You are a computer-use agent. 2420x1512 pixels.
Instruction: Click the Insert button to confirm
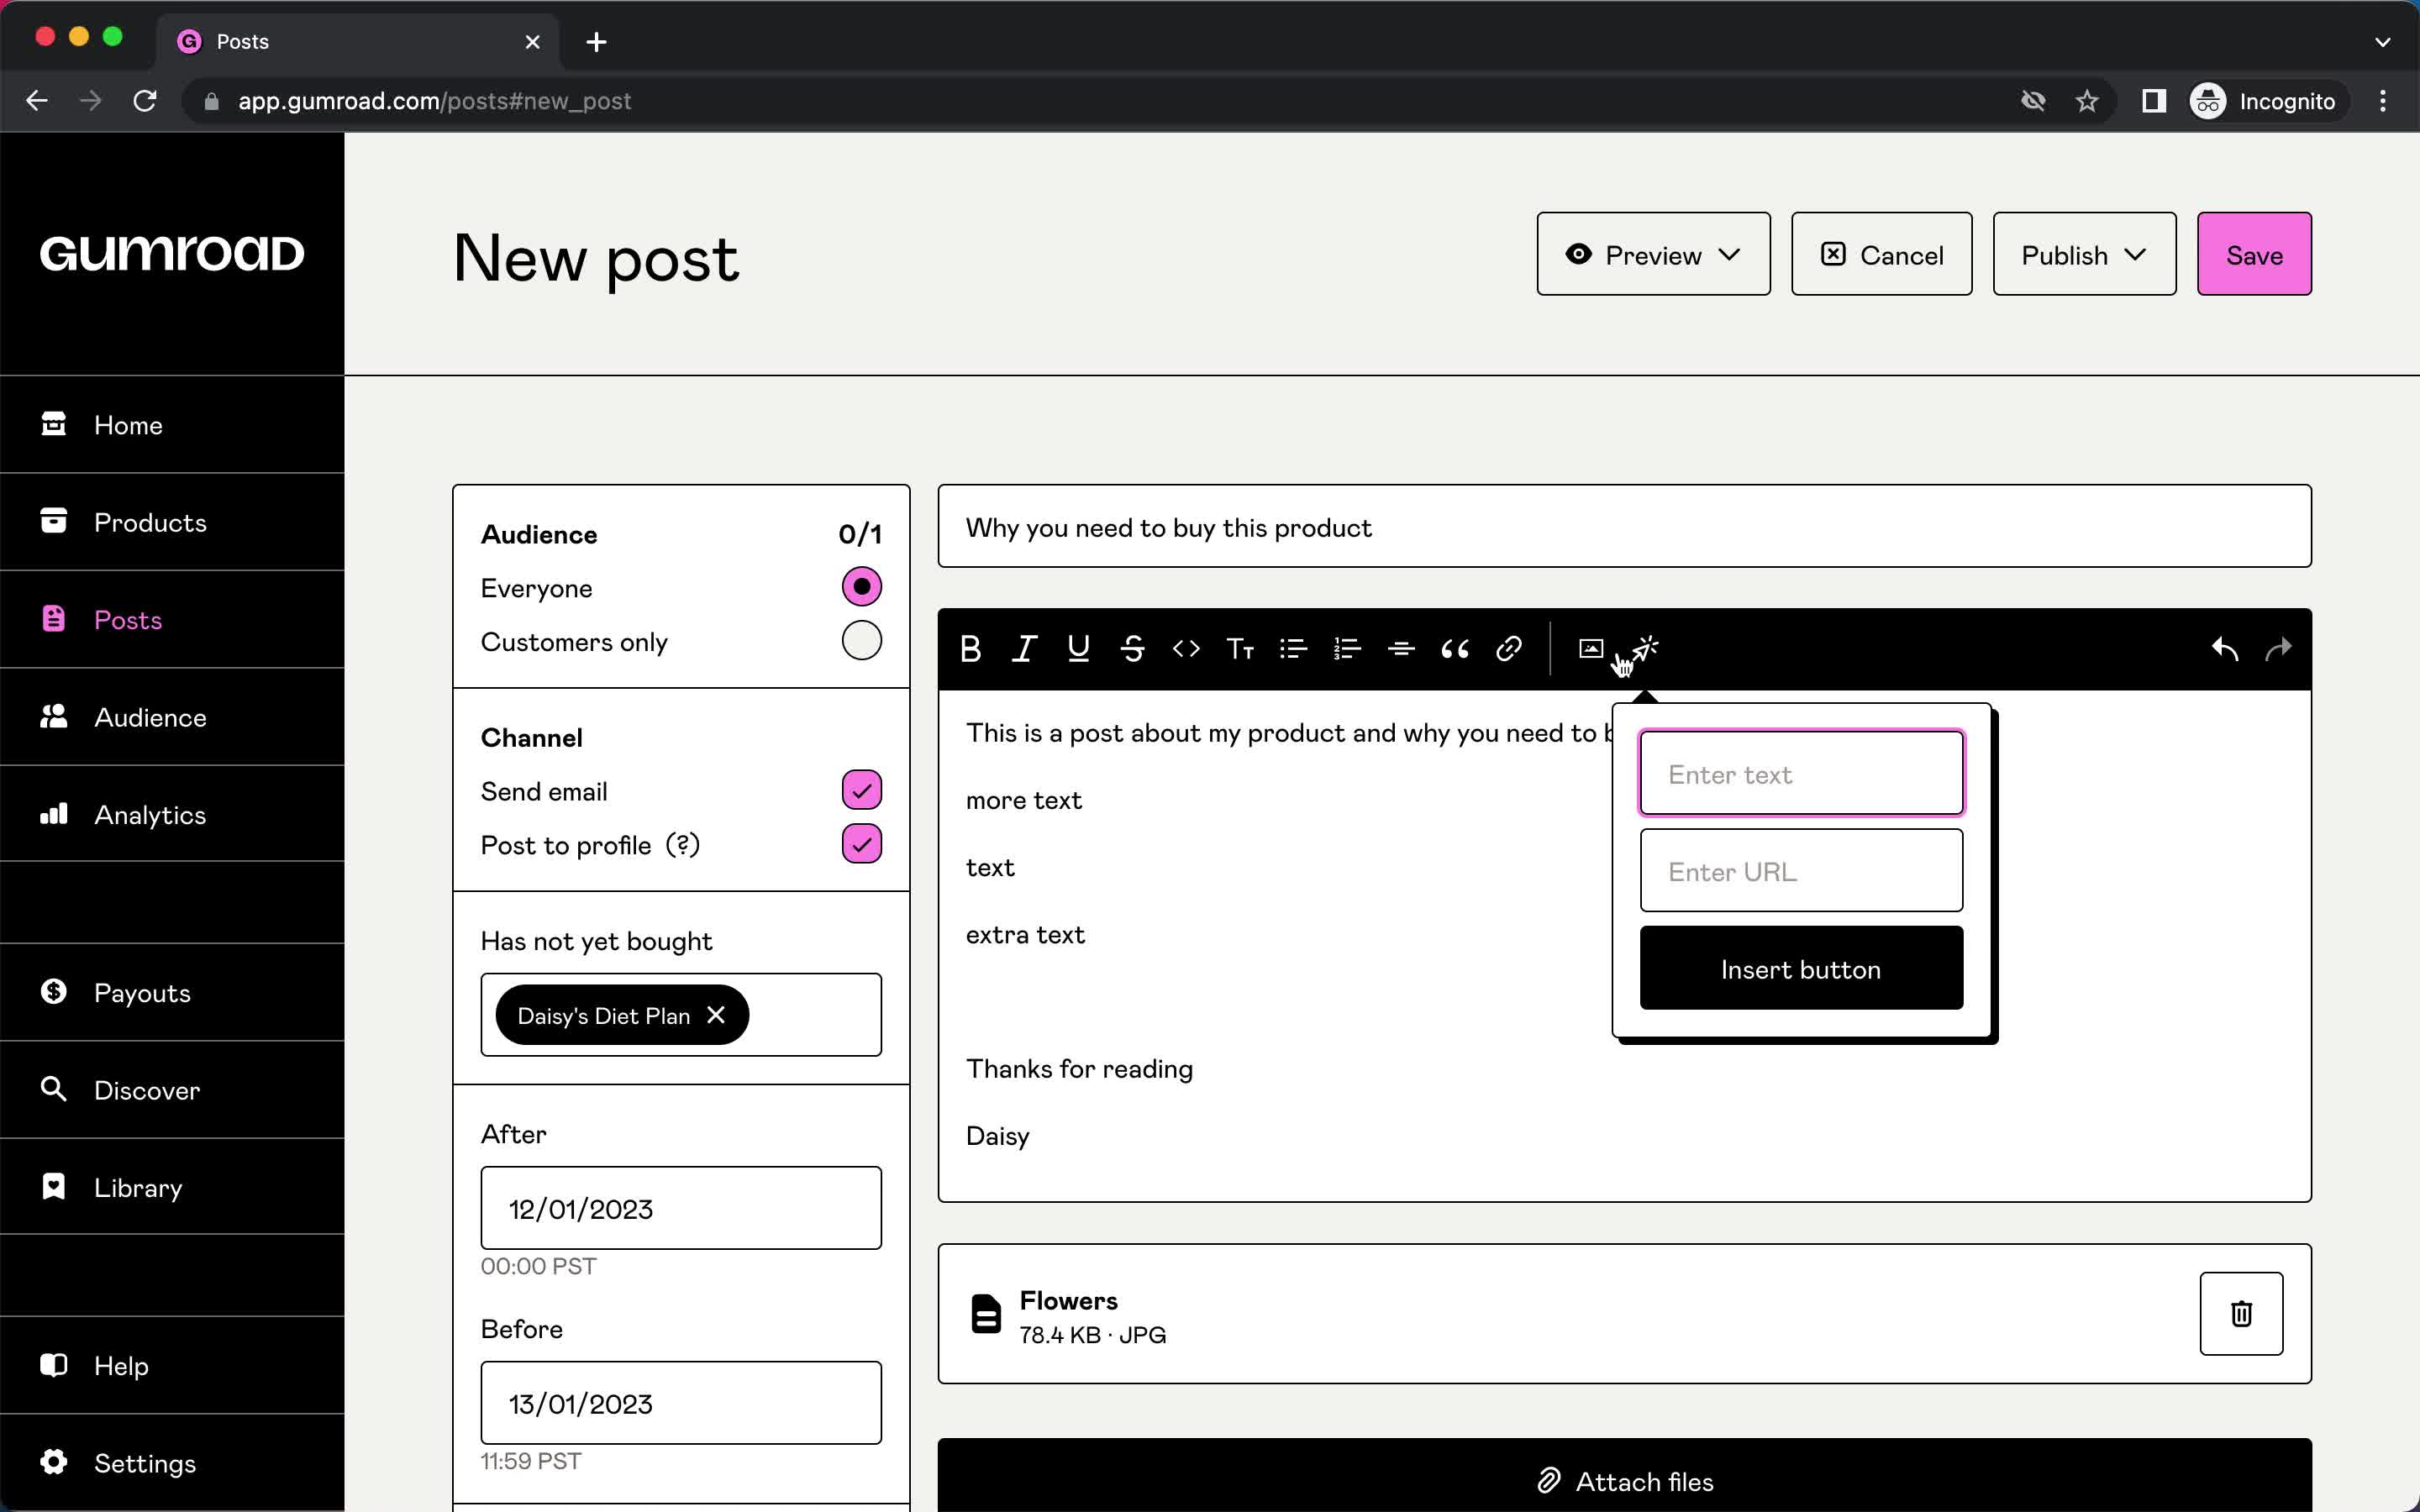(1800, 969)
